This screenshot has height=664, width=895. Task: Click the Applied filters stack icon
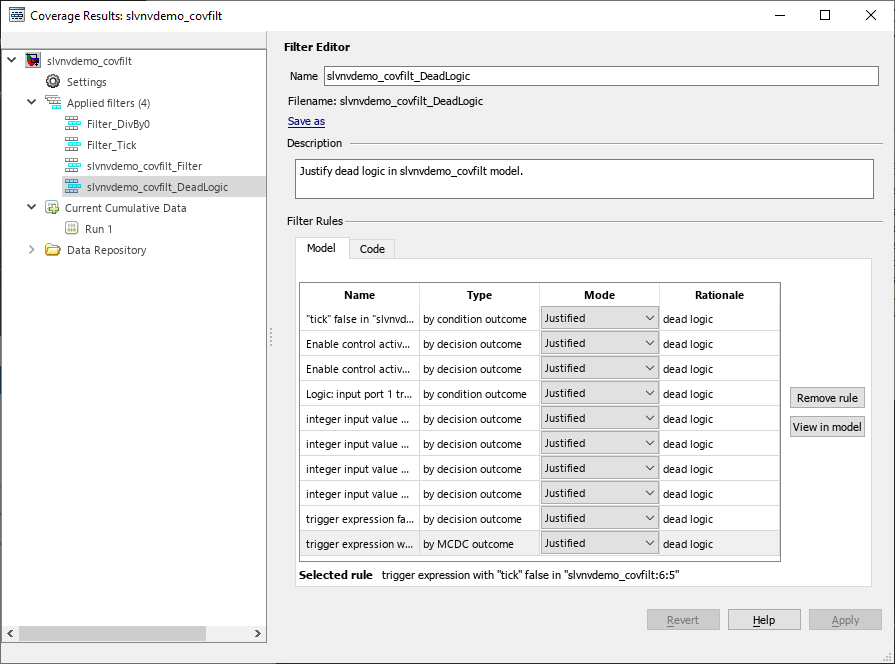pyautogui.click(x=53, y=102)
